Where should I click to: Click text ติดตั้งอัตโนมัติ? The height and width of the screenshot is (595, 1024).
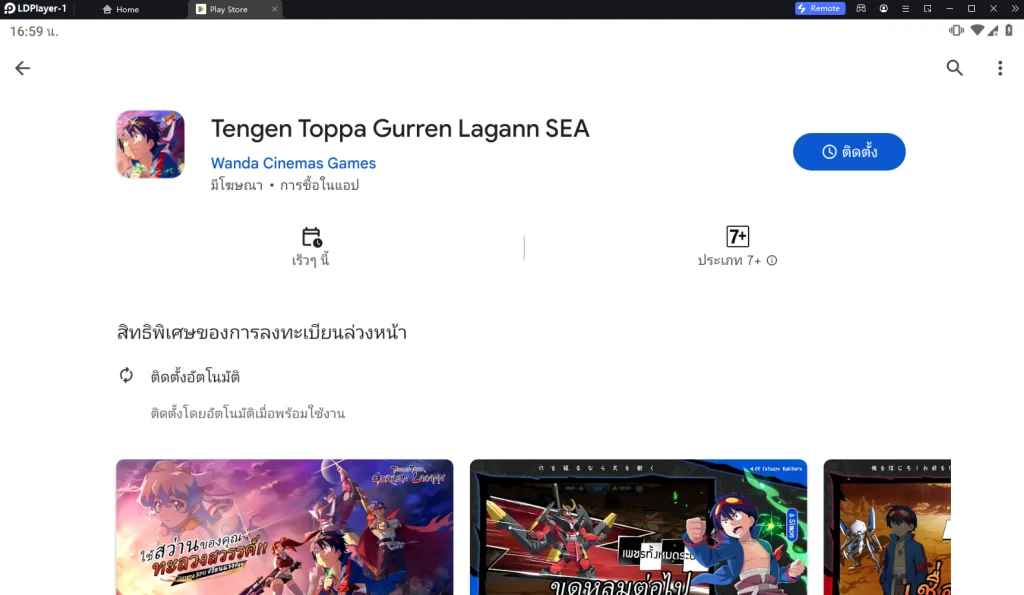[195, 377]
